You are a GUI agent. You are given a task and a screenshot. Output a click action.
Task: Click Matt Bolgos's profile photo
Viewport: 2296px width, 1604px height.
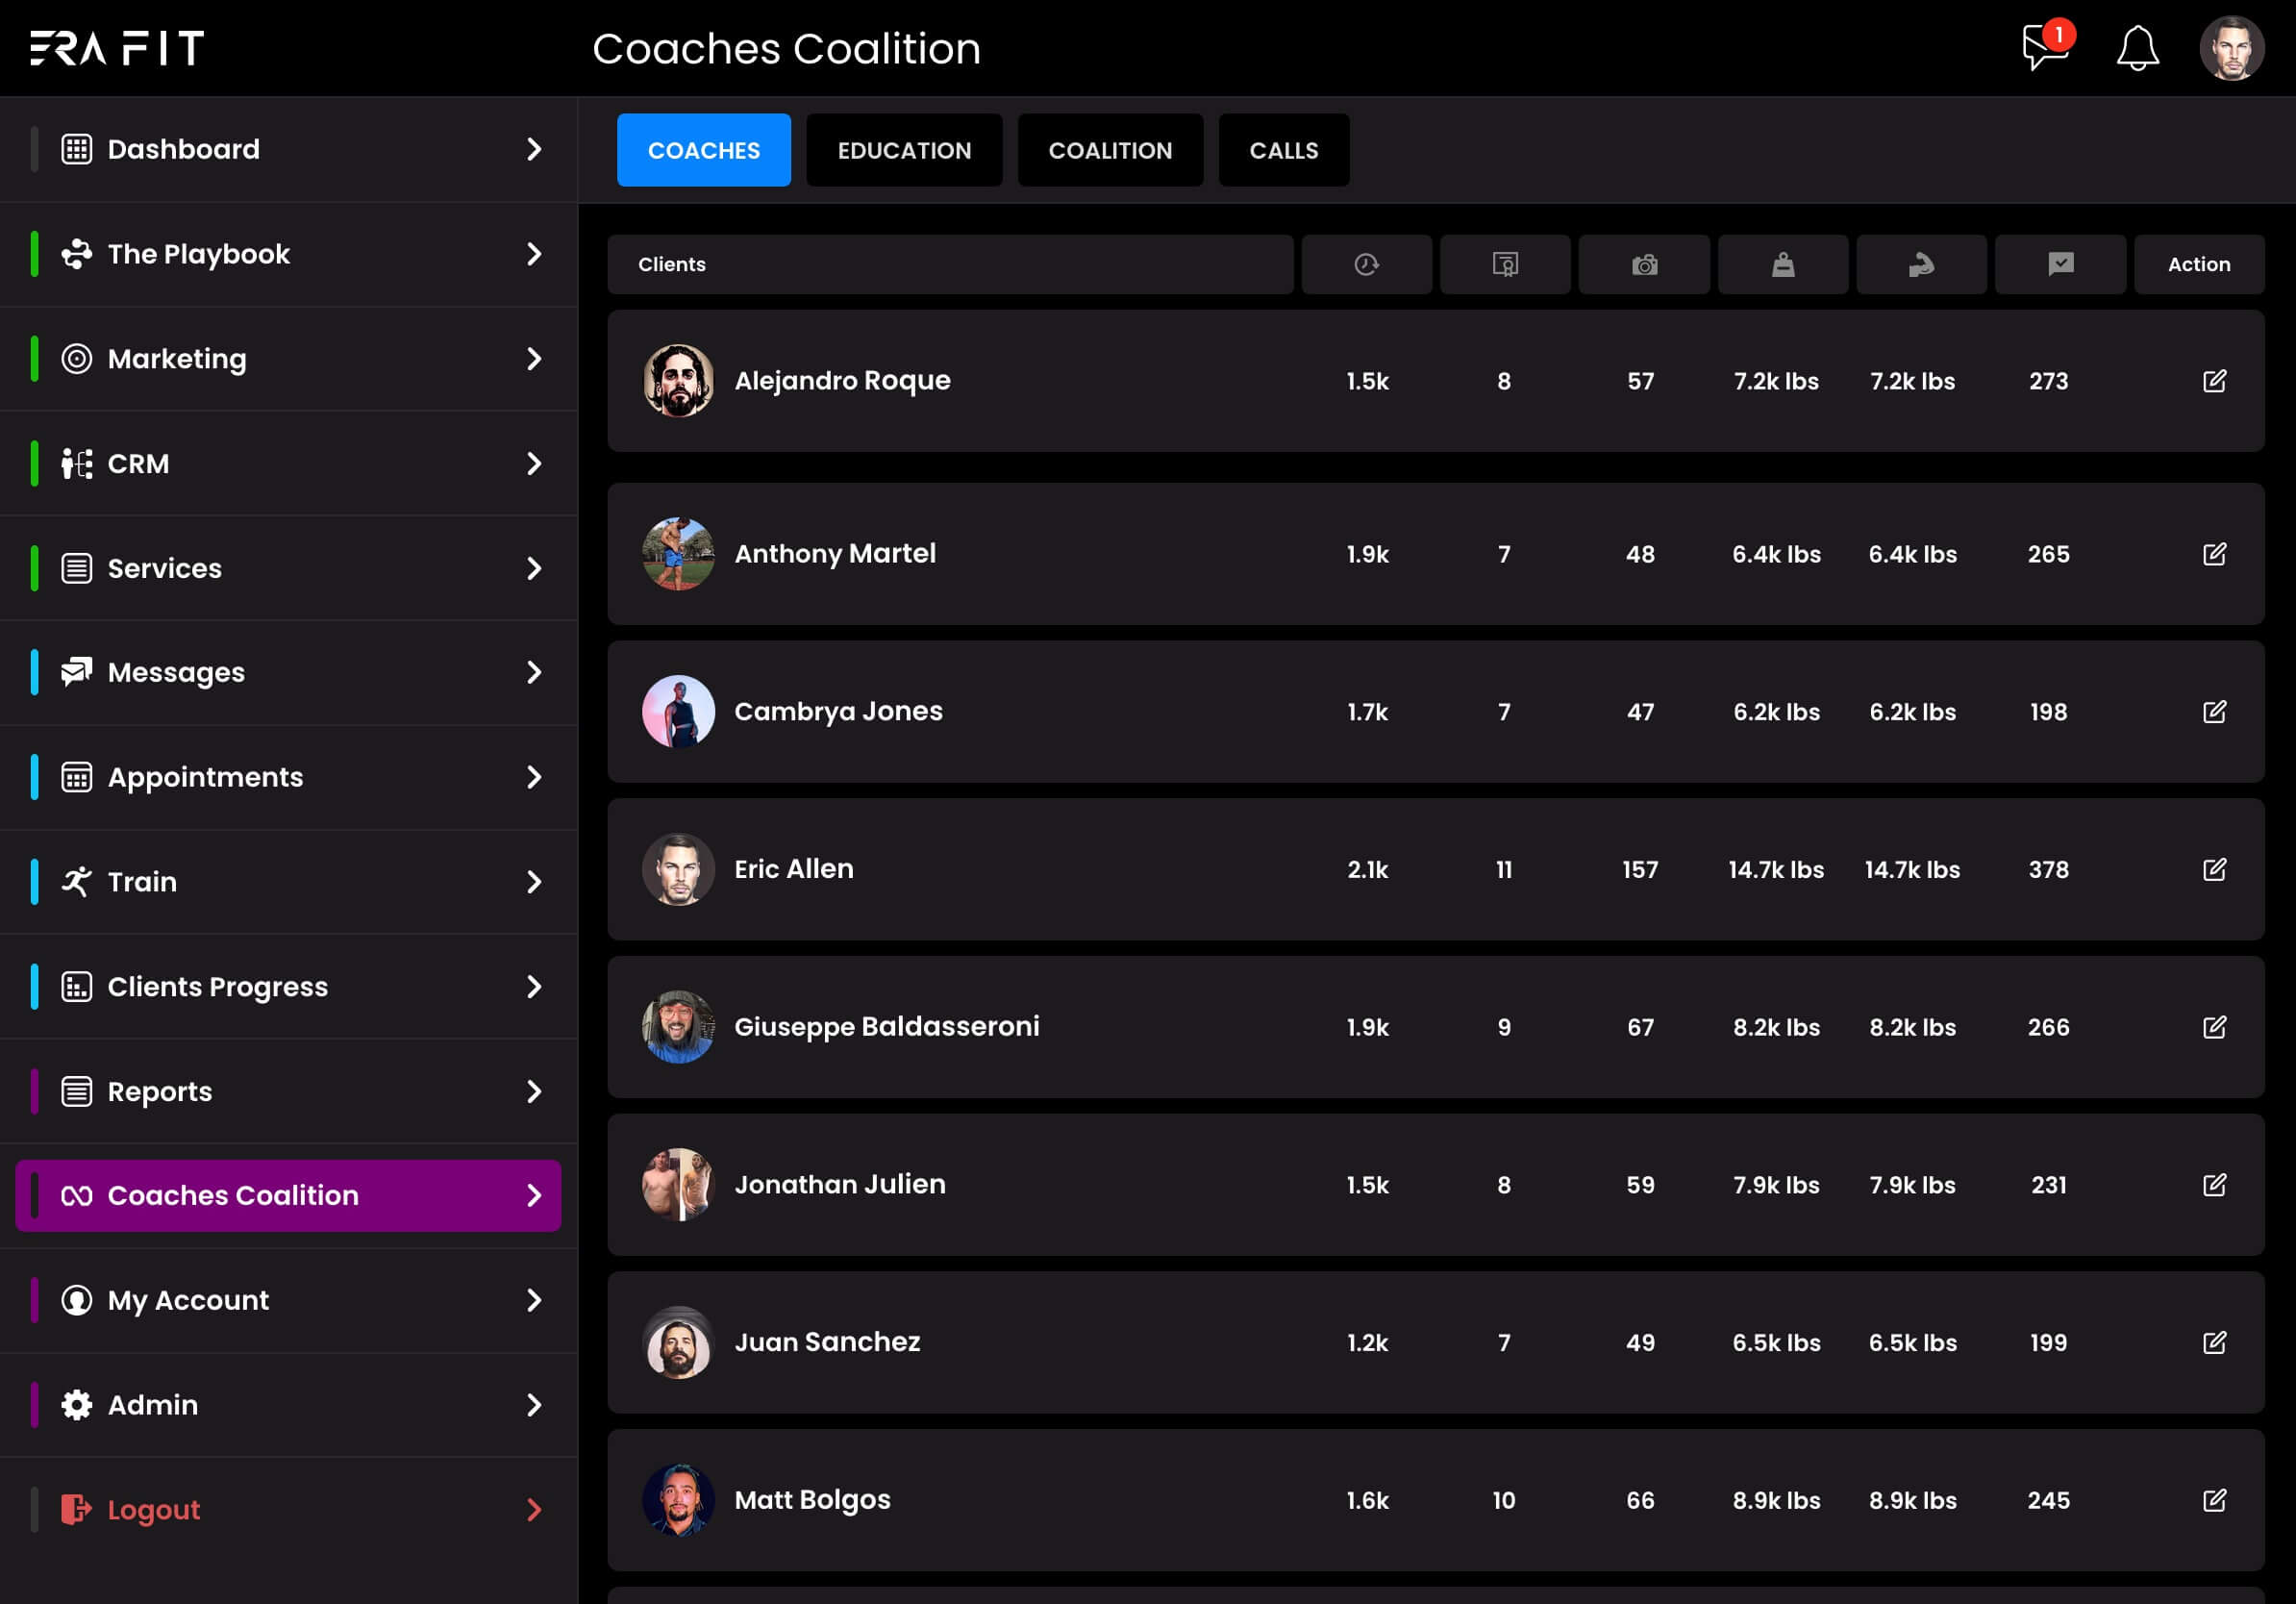tap(678, 1500)
